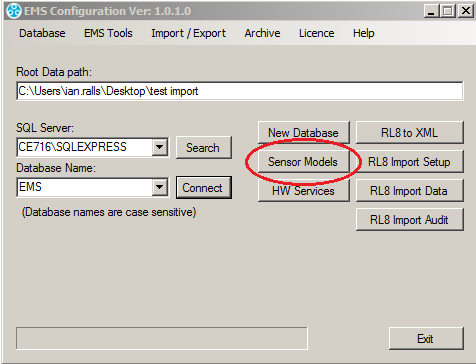Close the EMS Configuration window
Screen dimensions: 476x364
point(466,11)
